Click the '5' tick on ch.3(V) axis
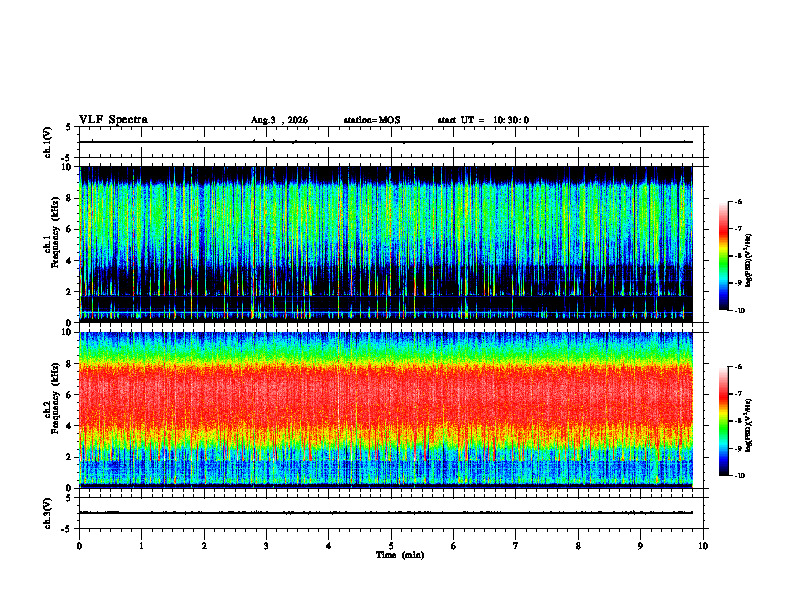Screen dimensions: 792x612 coord(68,498)
